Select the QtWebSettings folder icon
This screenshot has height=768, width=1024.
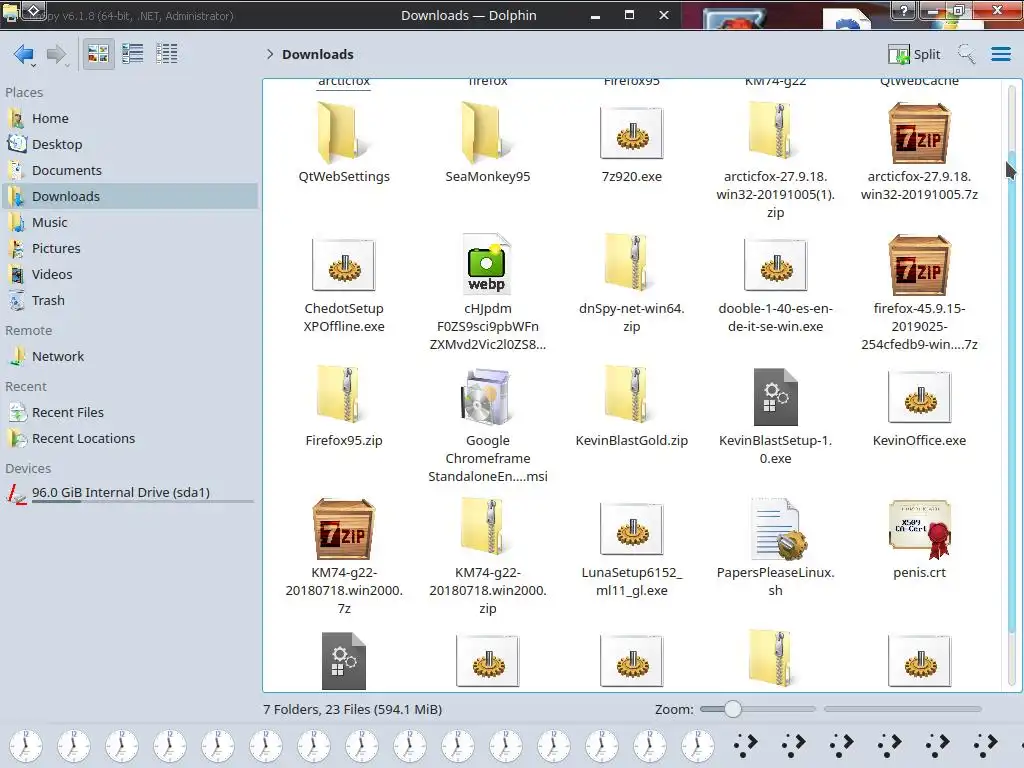[344, 133]
